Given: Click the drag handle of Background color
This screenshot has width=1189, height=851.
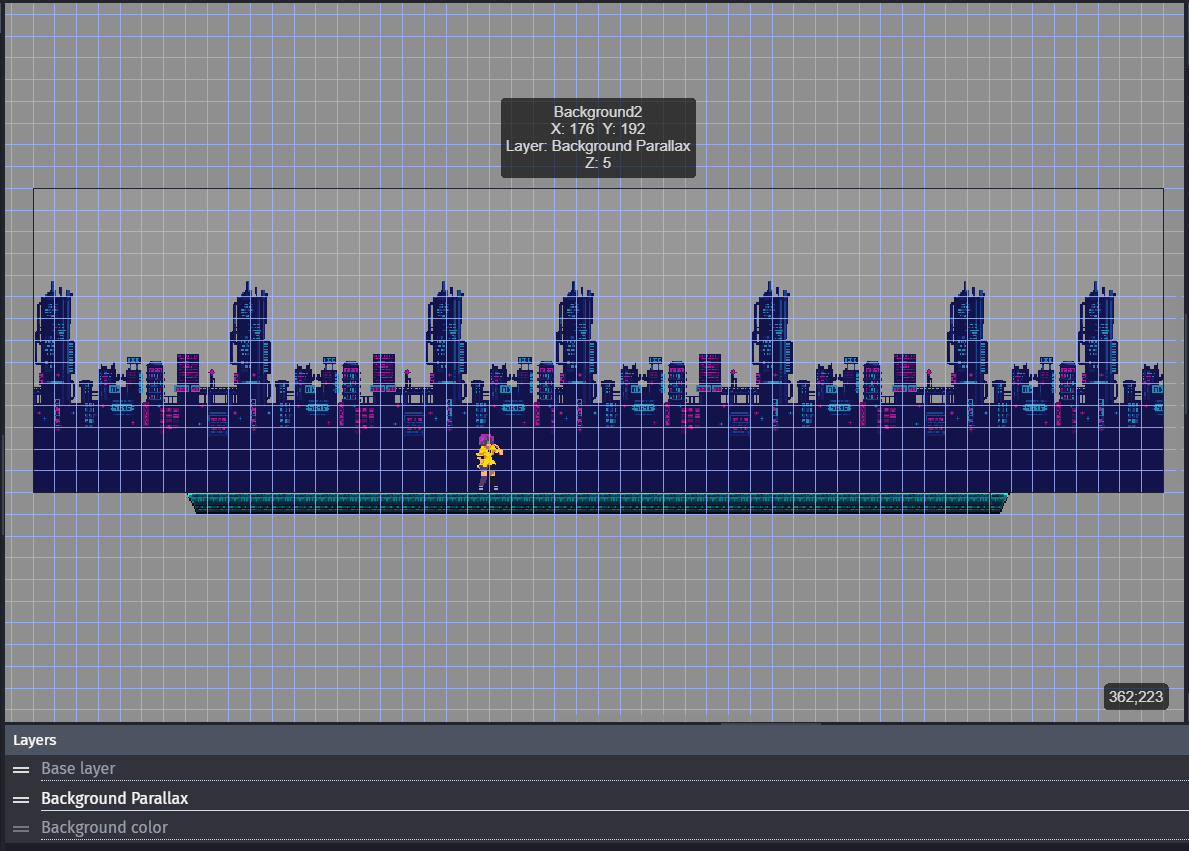Looking at the screenshot, I should point(21,828).
